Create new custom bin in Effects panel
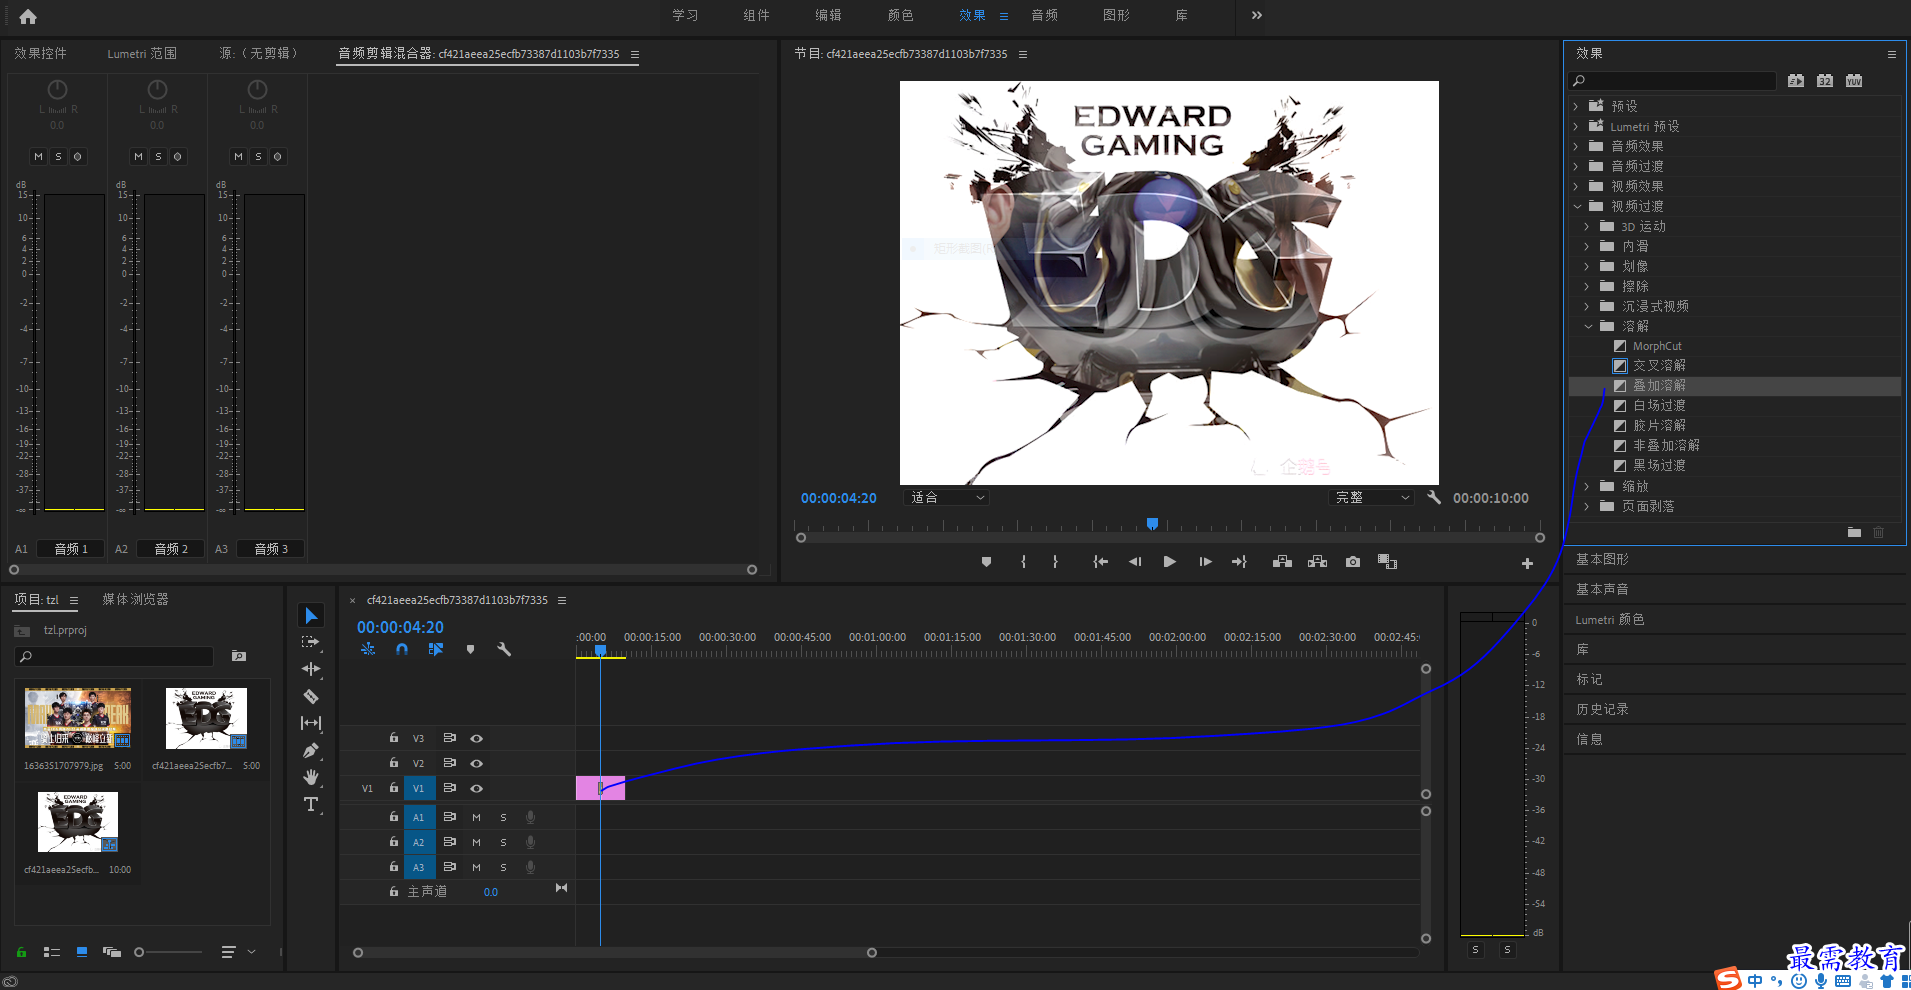The image size is (1911, 990). point(1854,532)
